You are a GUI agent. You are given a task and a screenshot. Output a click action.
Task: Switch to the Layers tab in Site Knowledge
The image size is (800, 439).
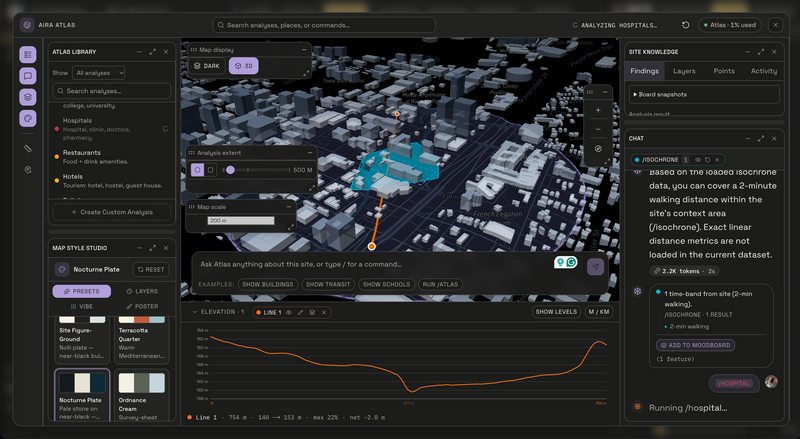(x=684, y=71)
